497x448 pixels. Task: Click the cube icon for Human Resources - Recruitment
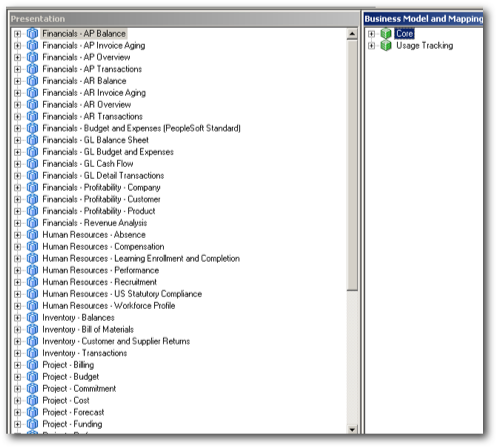(x=32, y=282)
